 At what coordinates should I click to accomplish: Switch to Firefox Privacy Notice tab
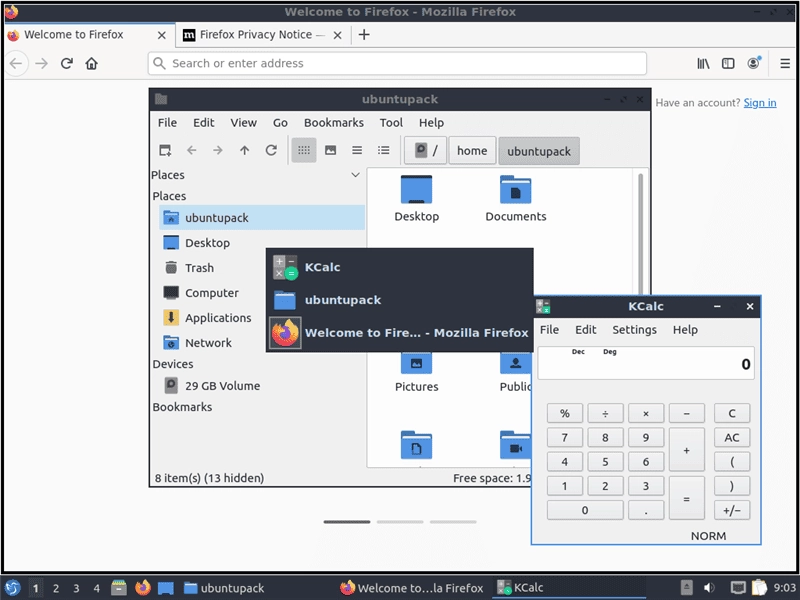click(255, 35)
